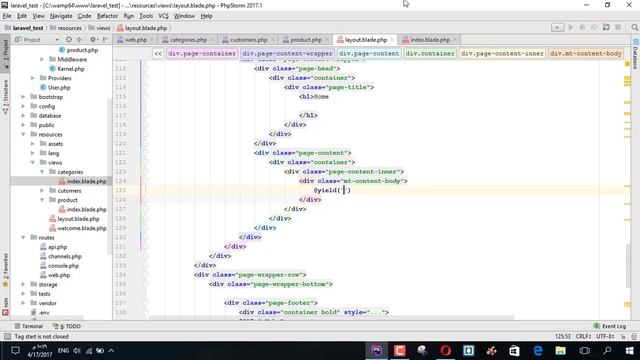The width and height of the screenshot is (640, 360).
Task: Close the web.php editor tab
Action: pyautogui.click(x=151, y=40)
